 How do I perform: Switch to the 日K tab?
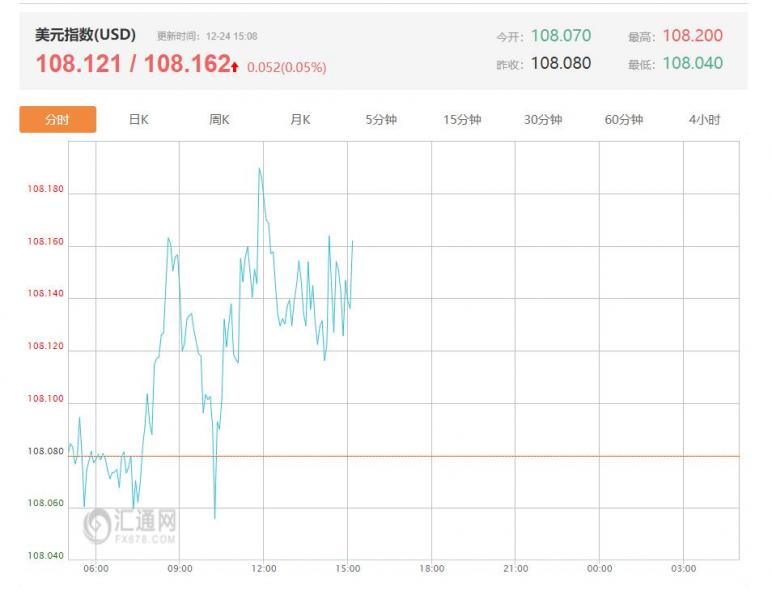coord(139,120)
